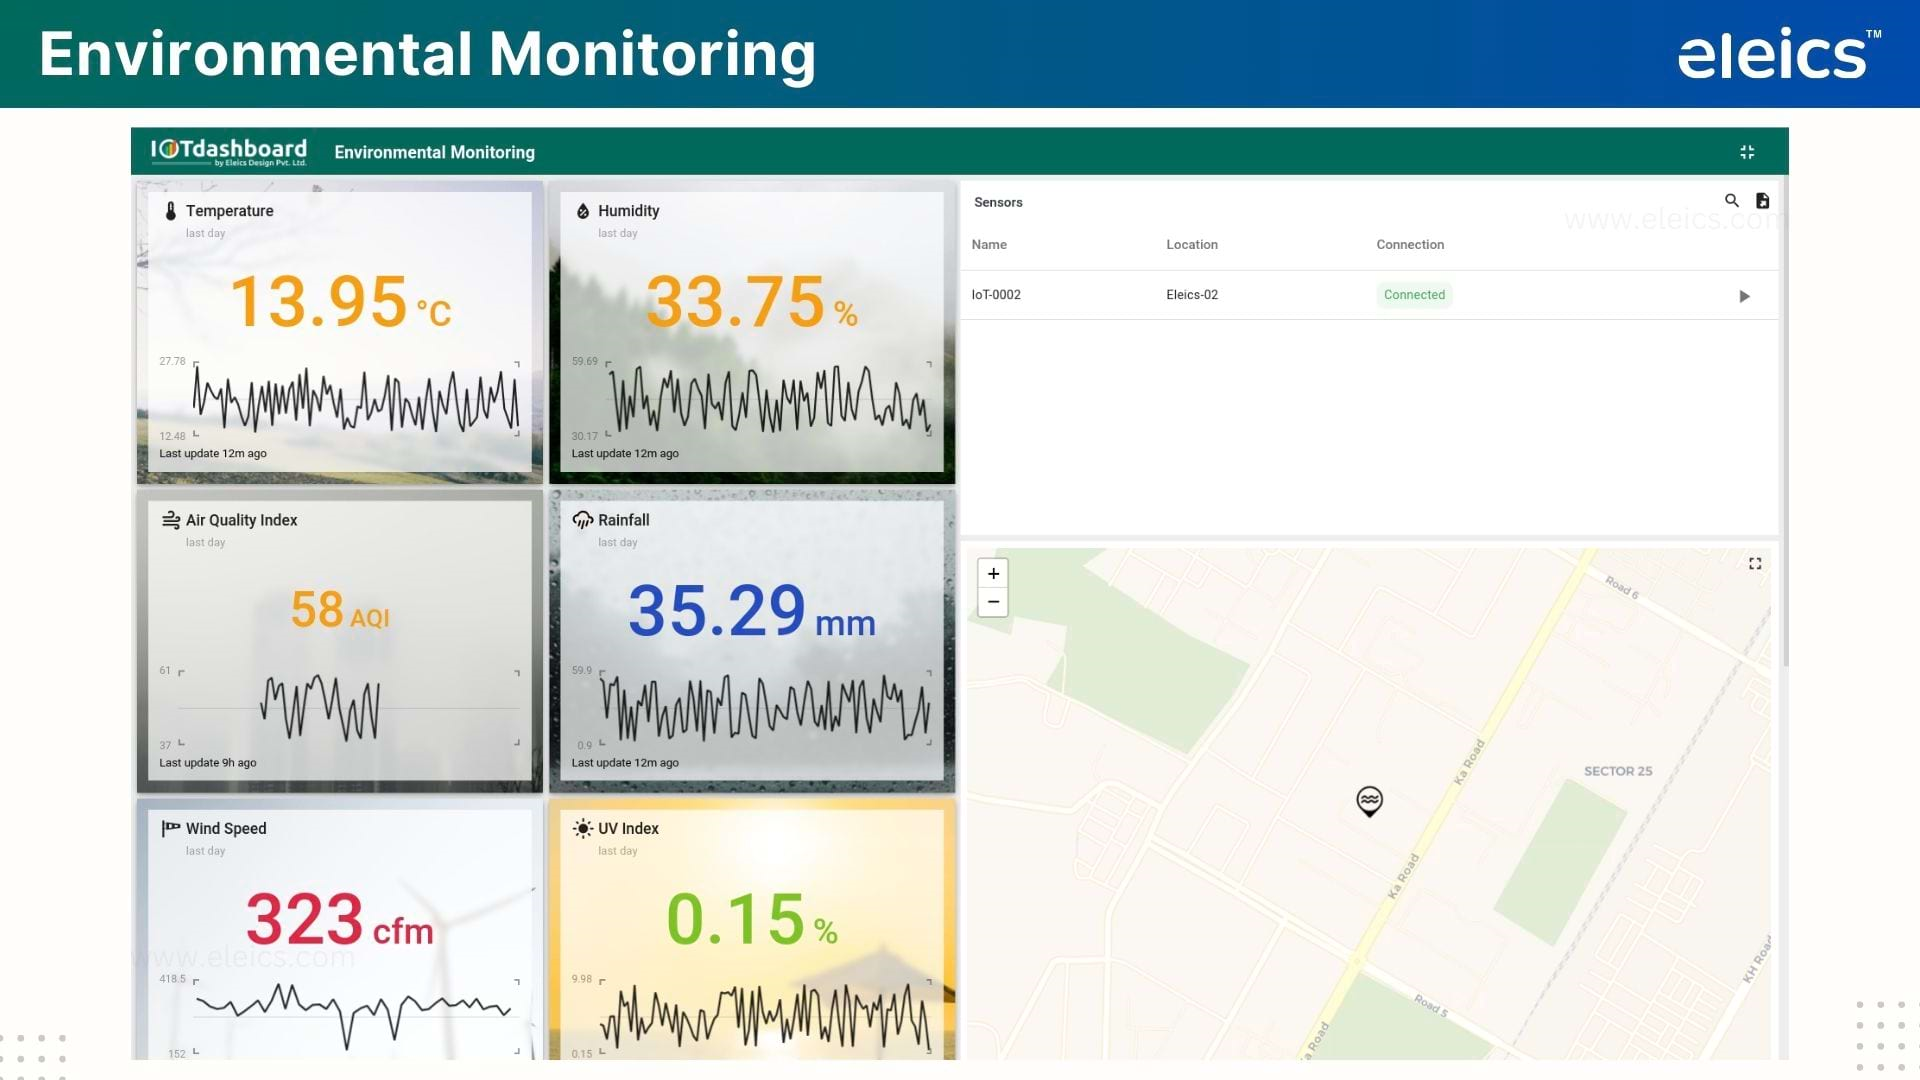Screen dimensions: 1920x1080
Task: Click the exit fullscreen icon in dashboard header
Action: (x=1747, y=152)
